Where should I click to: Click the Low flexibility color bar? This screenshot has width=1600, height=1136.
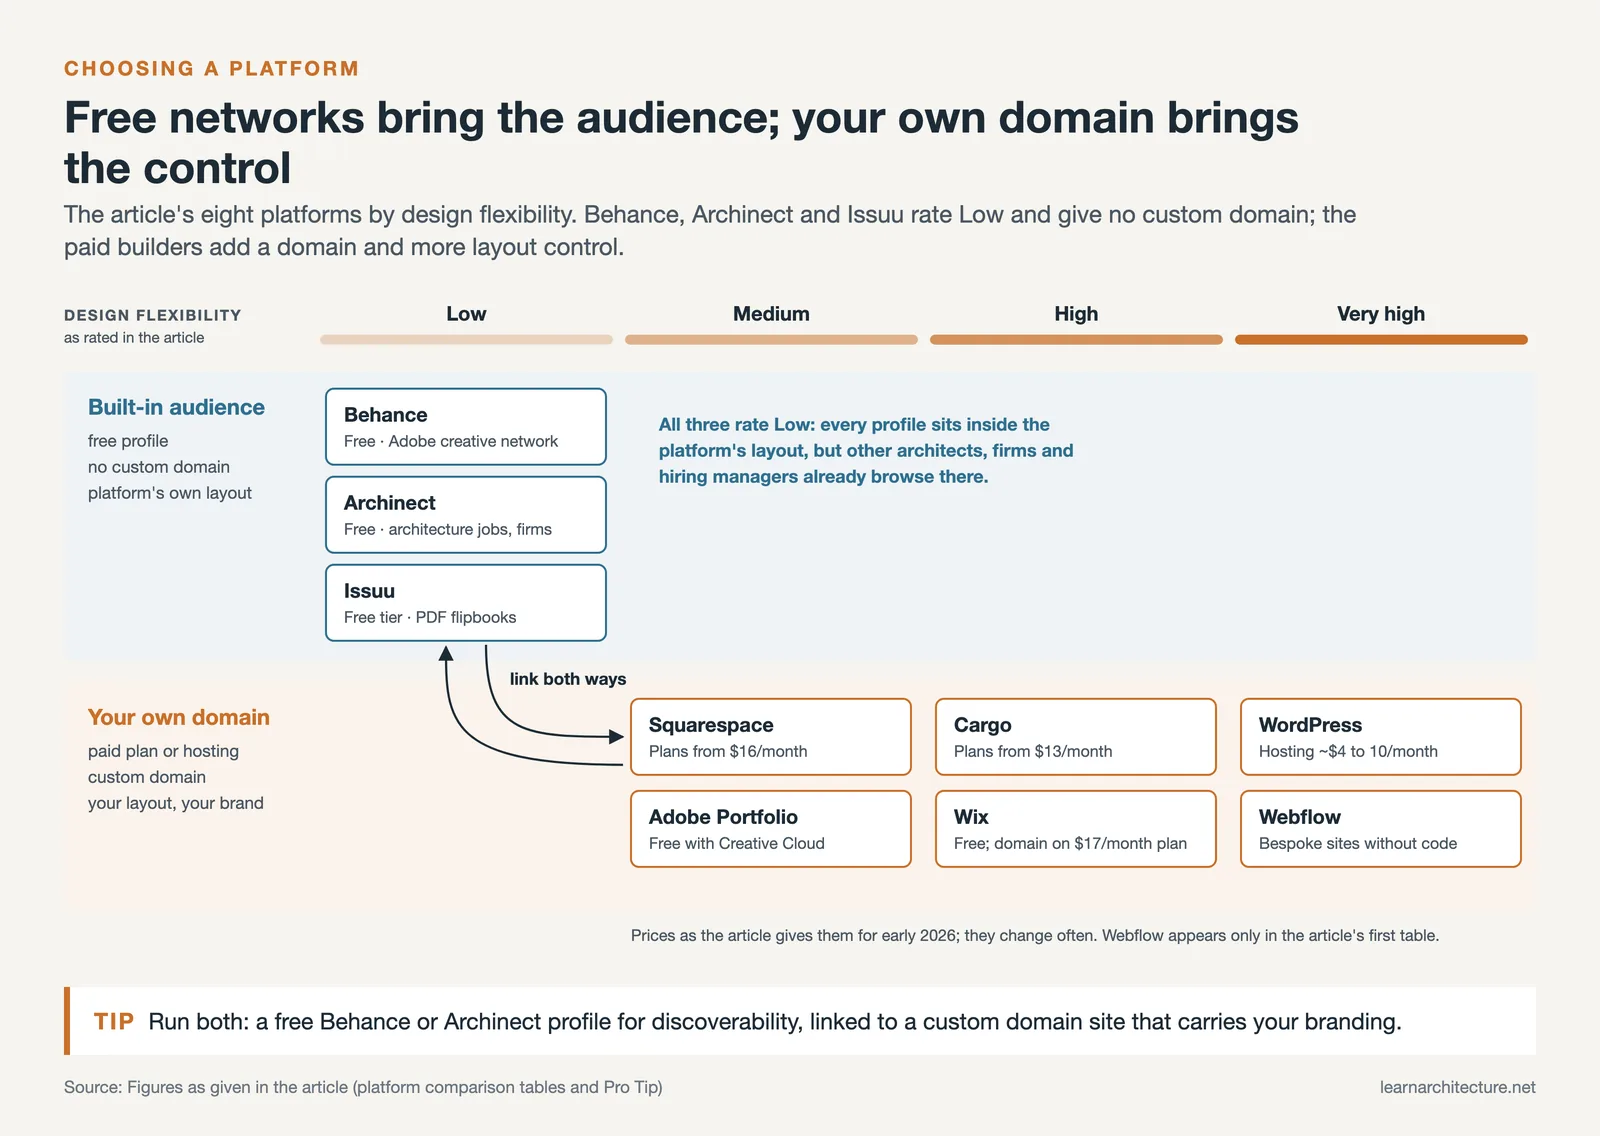(466, 340)
